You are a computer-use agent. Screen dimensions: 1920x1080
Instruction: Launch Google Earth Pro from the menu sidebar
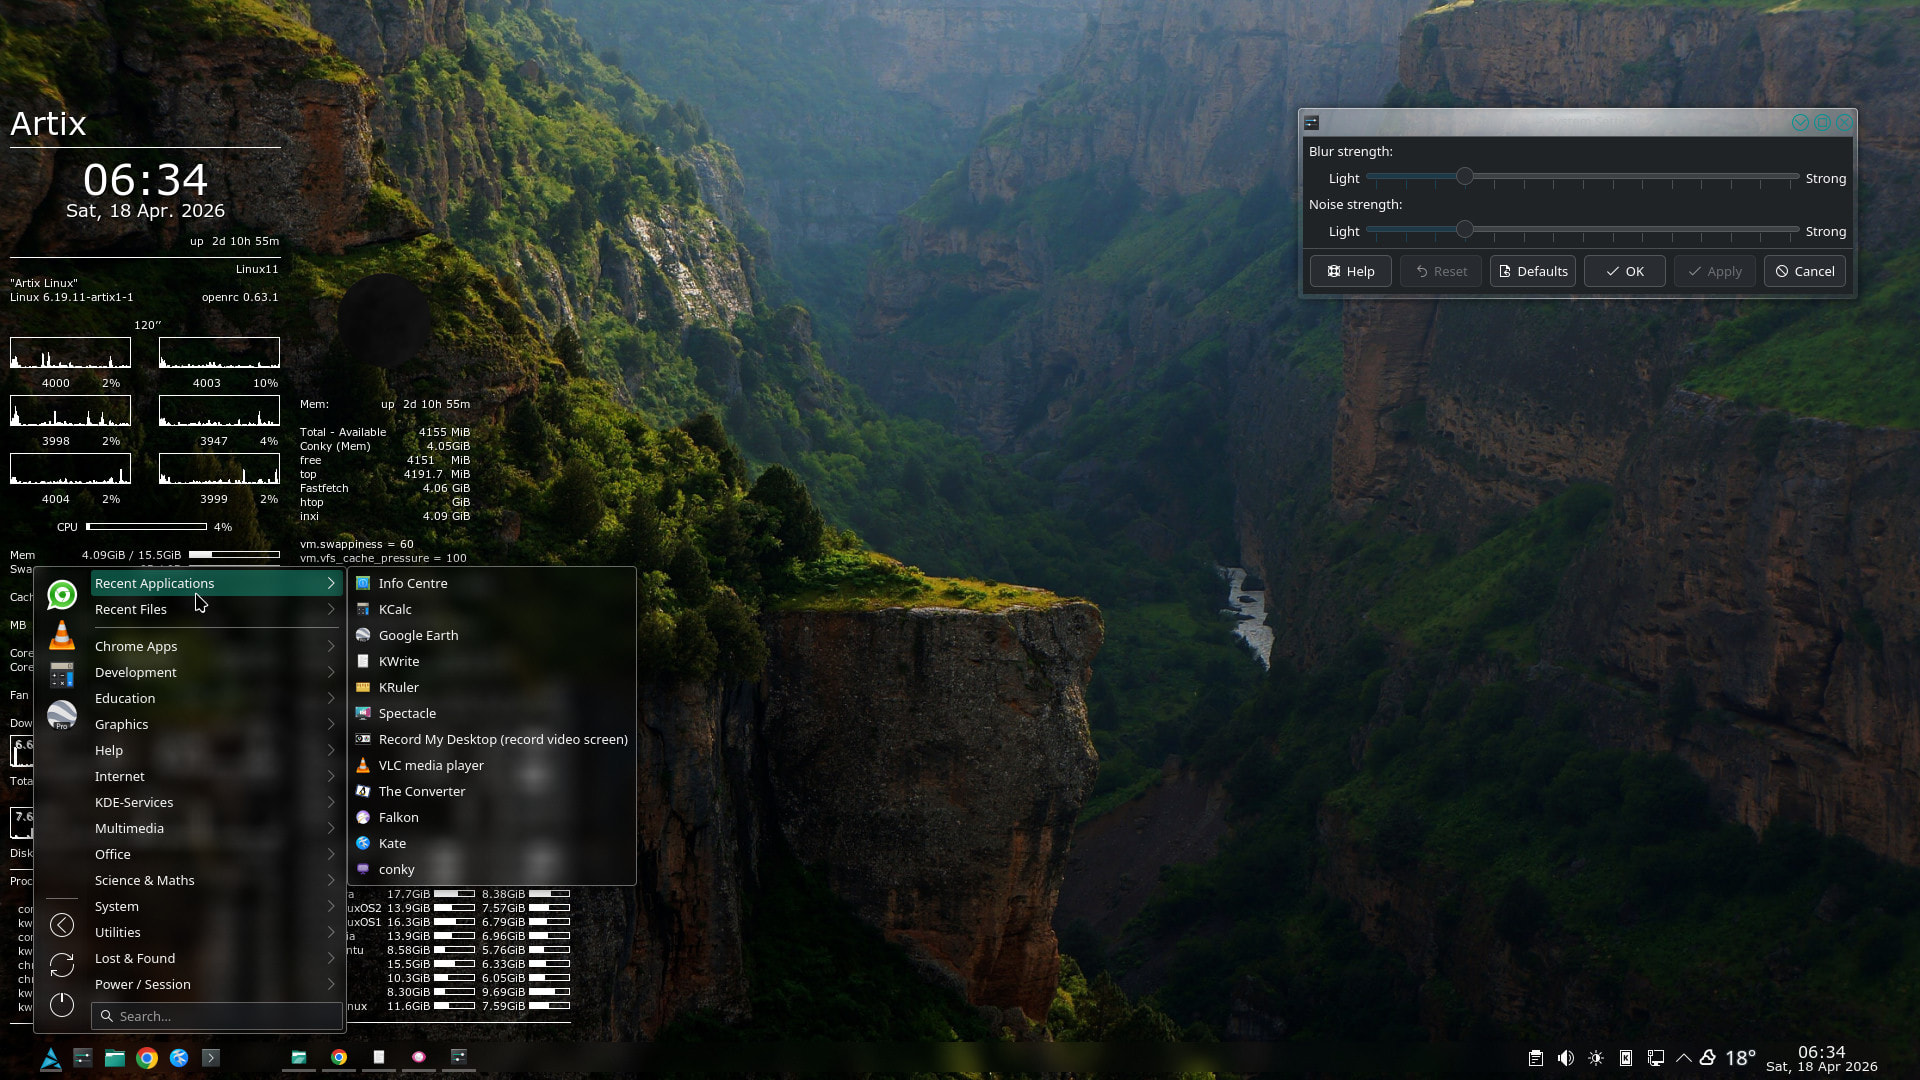point(62,715)
